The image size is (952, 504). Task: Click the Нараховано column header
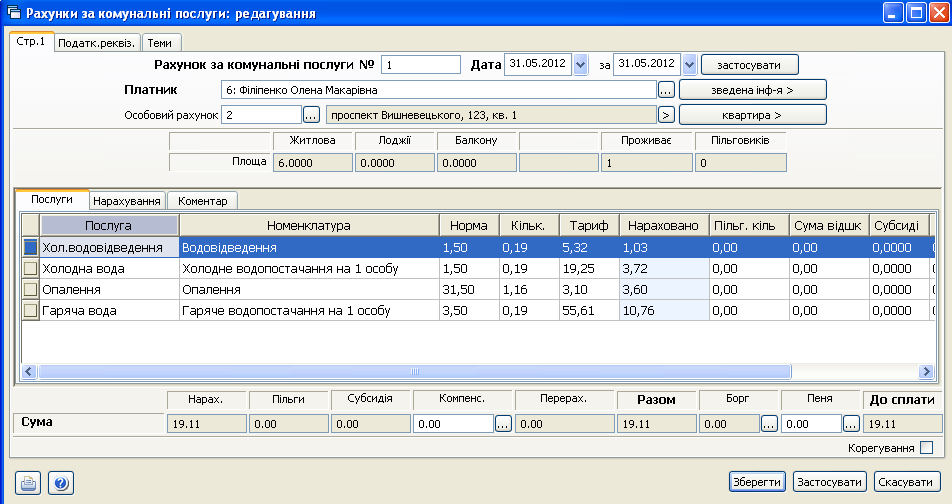(664, 225)
